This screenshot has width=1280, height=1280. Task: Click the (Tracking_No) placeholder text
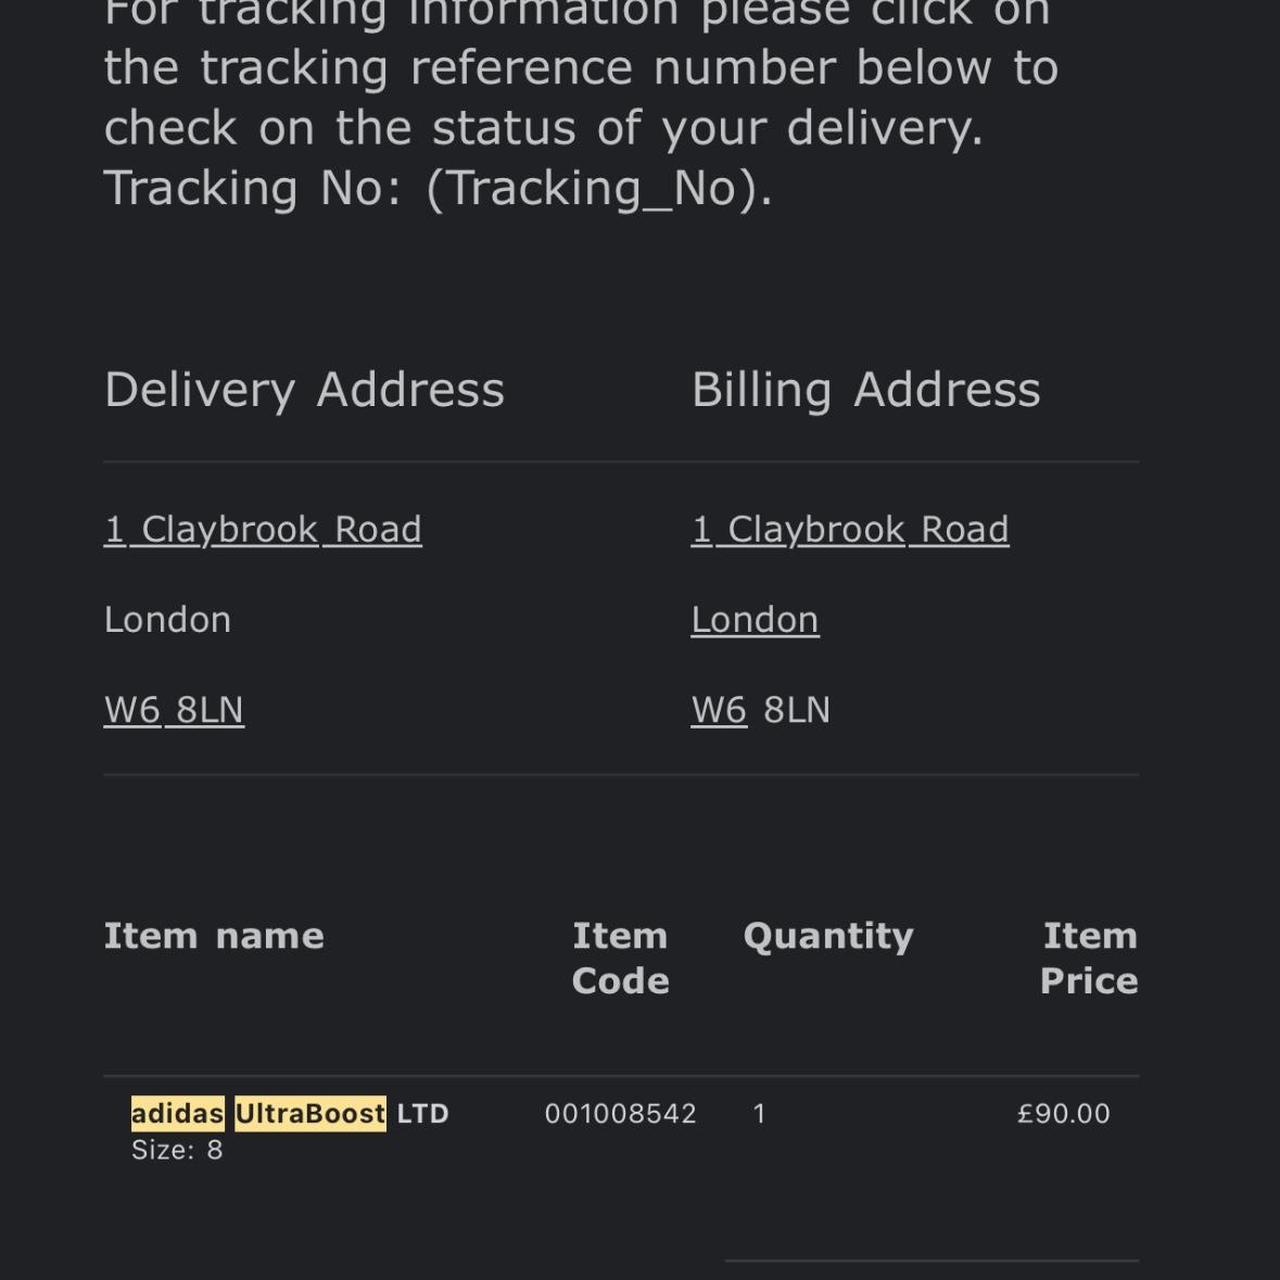598,188
